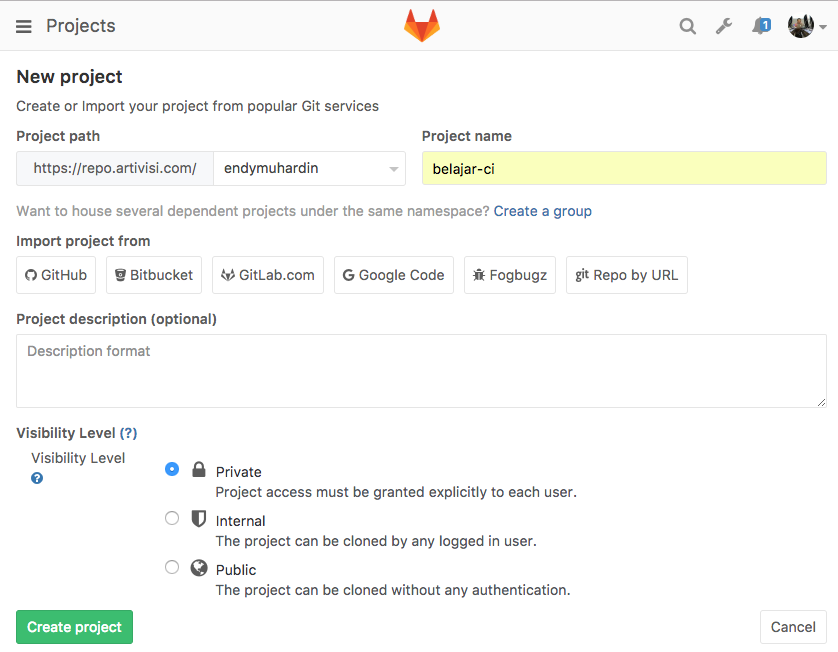
Task: Import project from GitLab.com
Action: [x=268, y=275]
